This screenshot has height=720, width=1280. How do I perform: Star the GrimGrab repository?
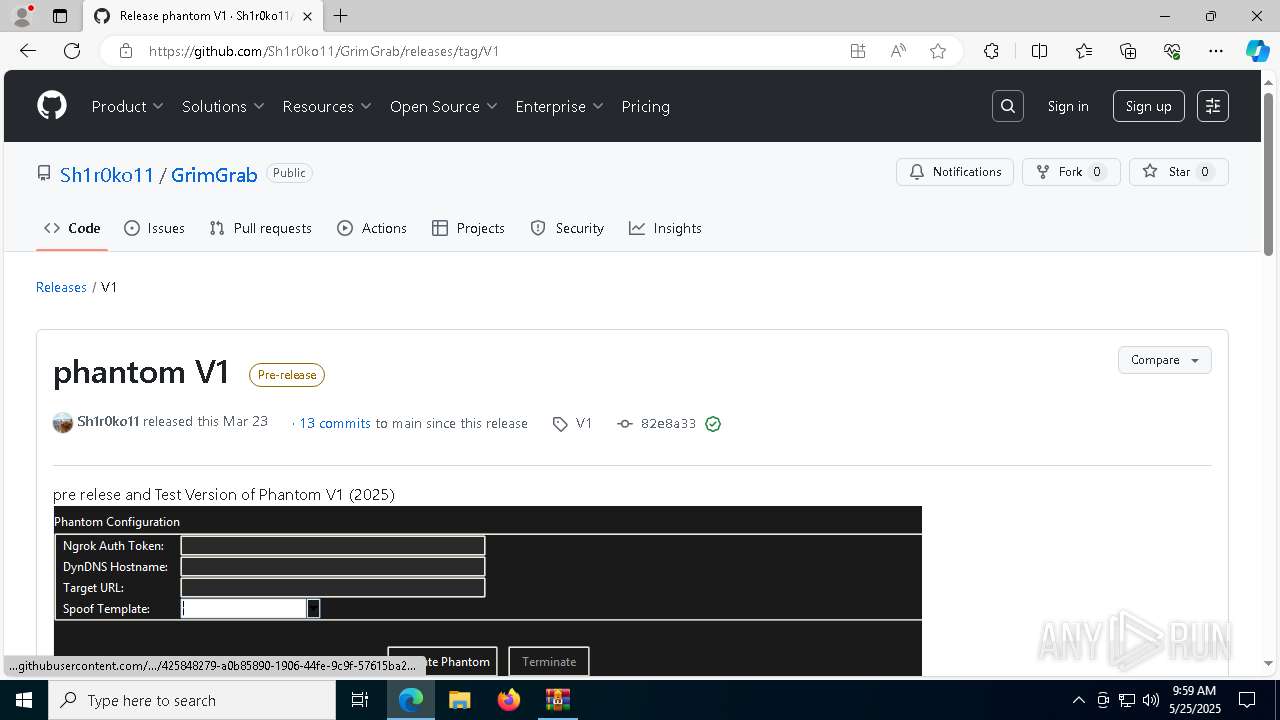point(1179,172)
